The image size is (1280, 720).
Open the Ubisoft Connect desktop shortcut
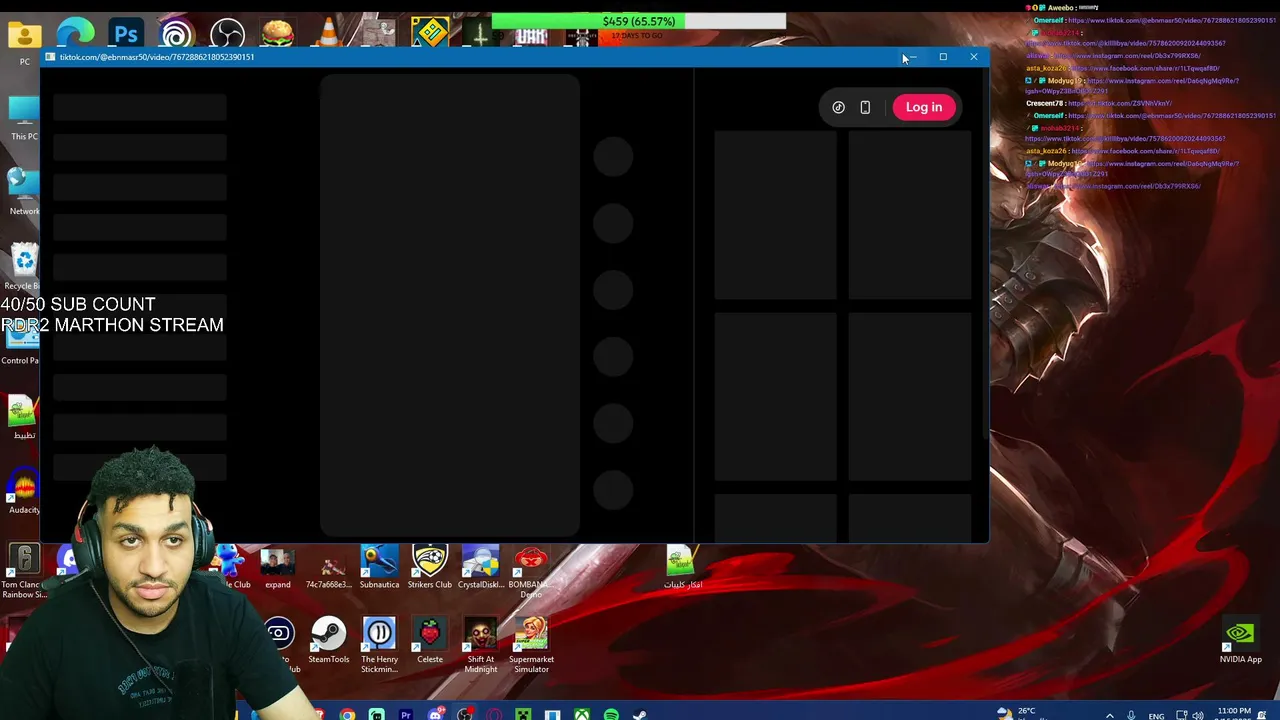[176, 34]
